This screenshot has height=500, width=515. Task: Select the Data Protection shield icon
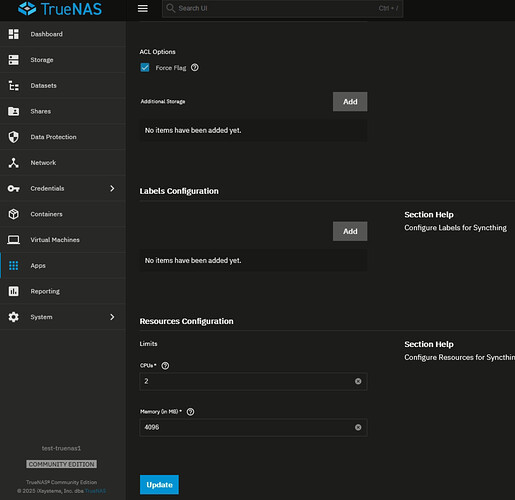tap(14, 137)
